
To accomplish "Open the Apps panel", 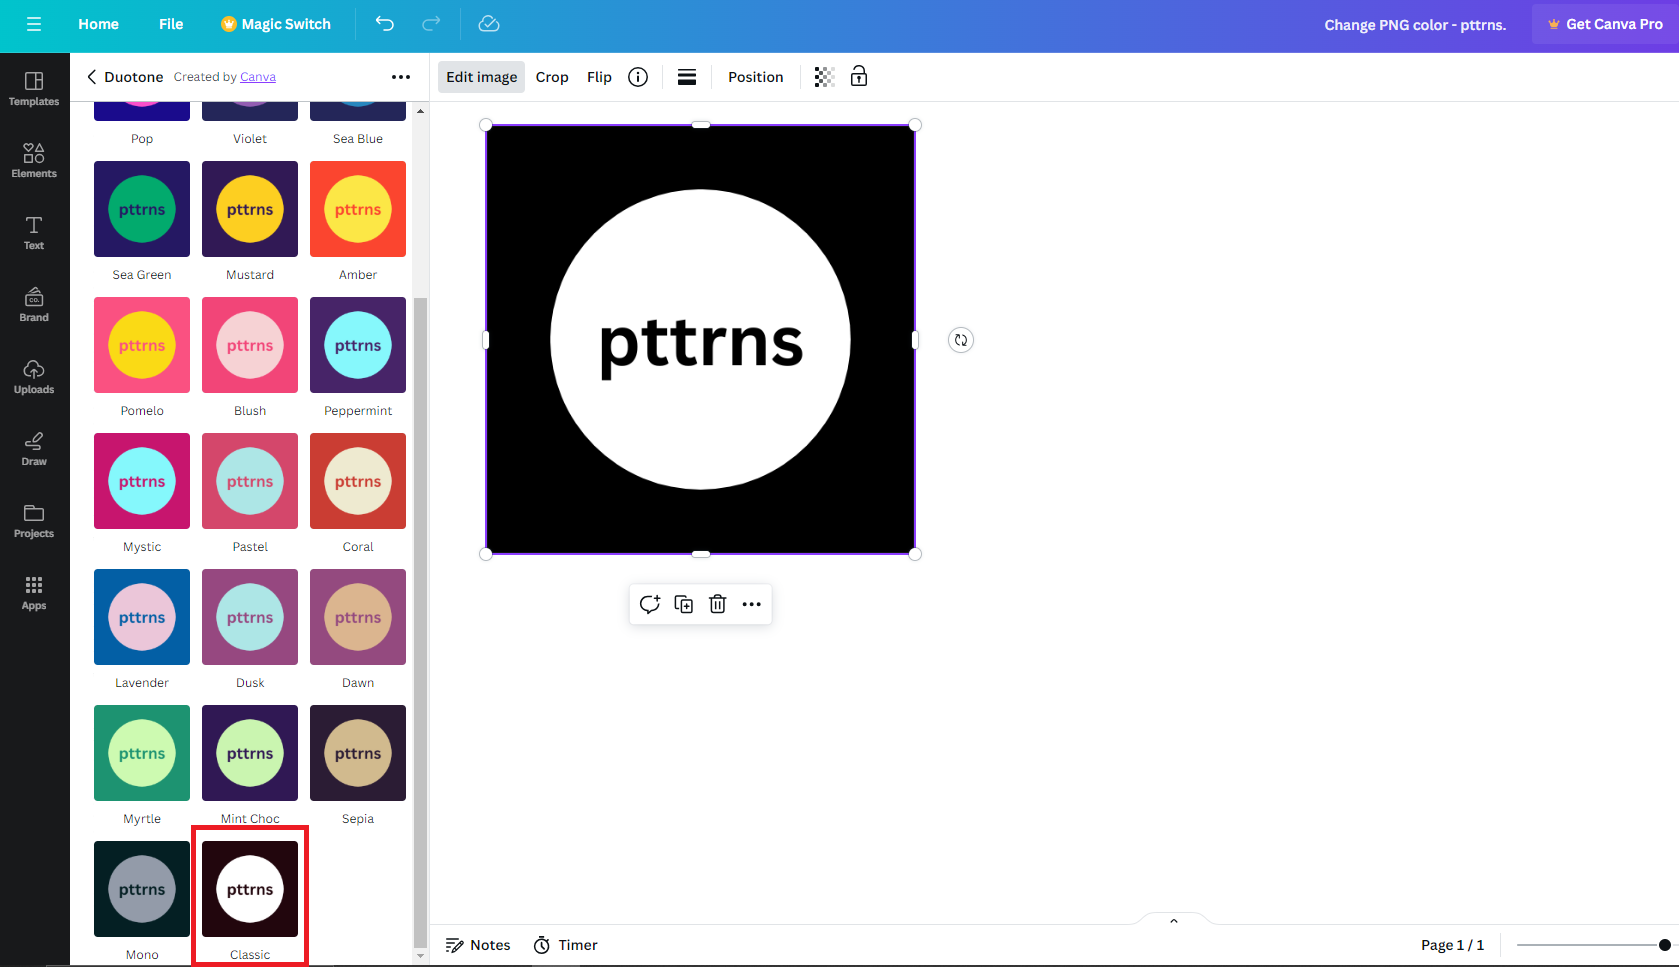I will (x=34, y=592).
